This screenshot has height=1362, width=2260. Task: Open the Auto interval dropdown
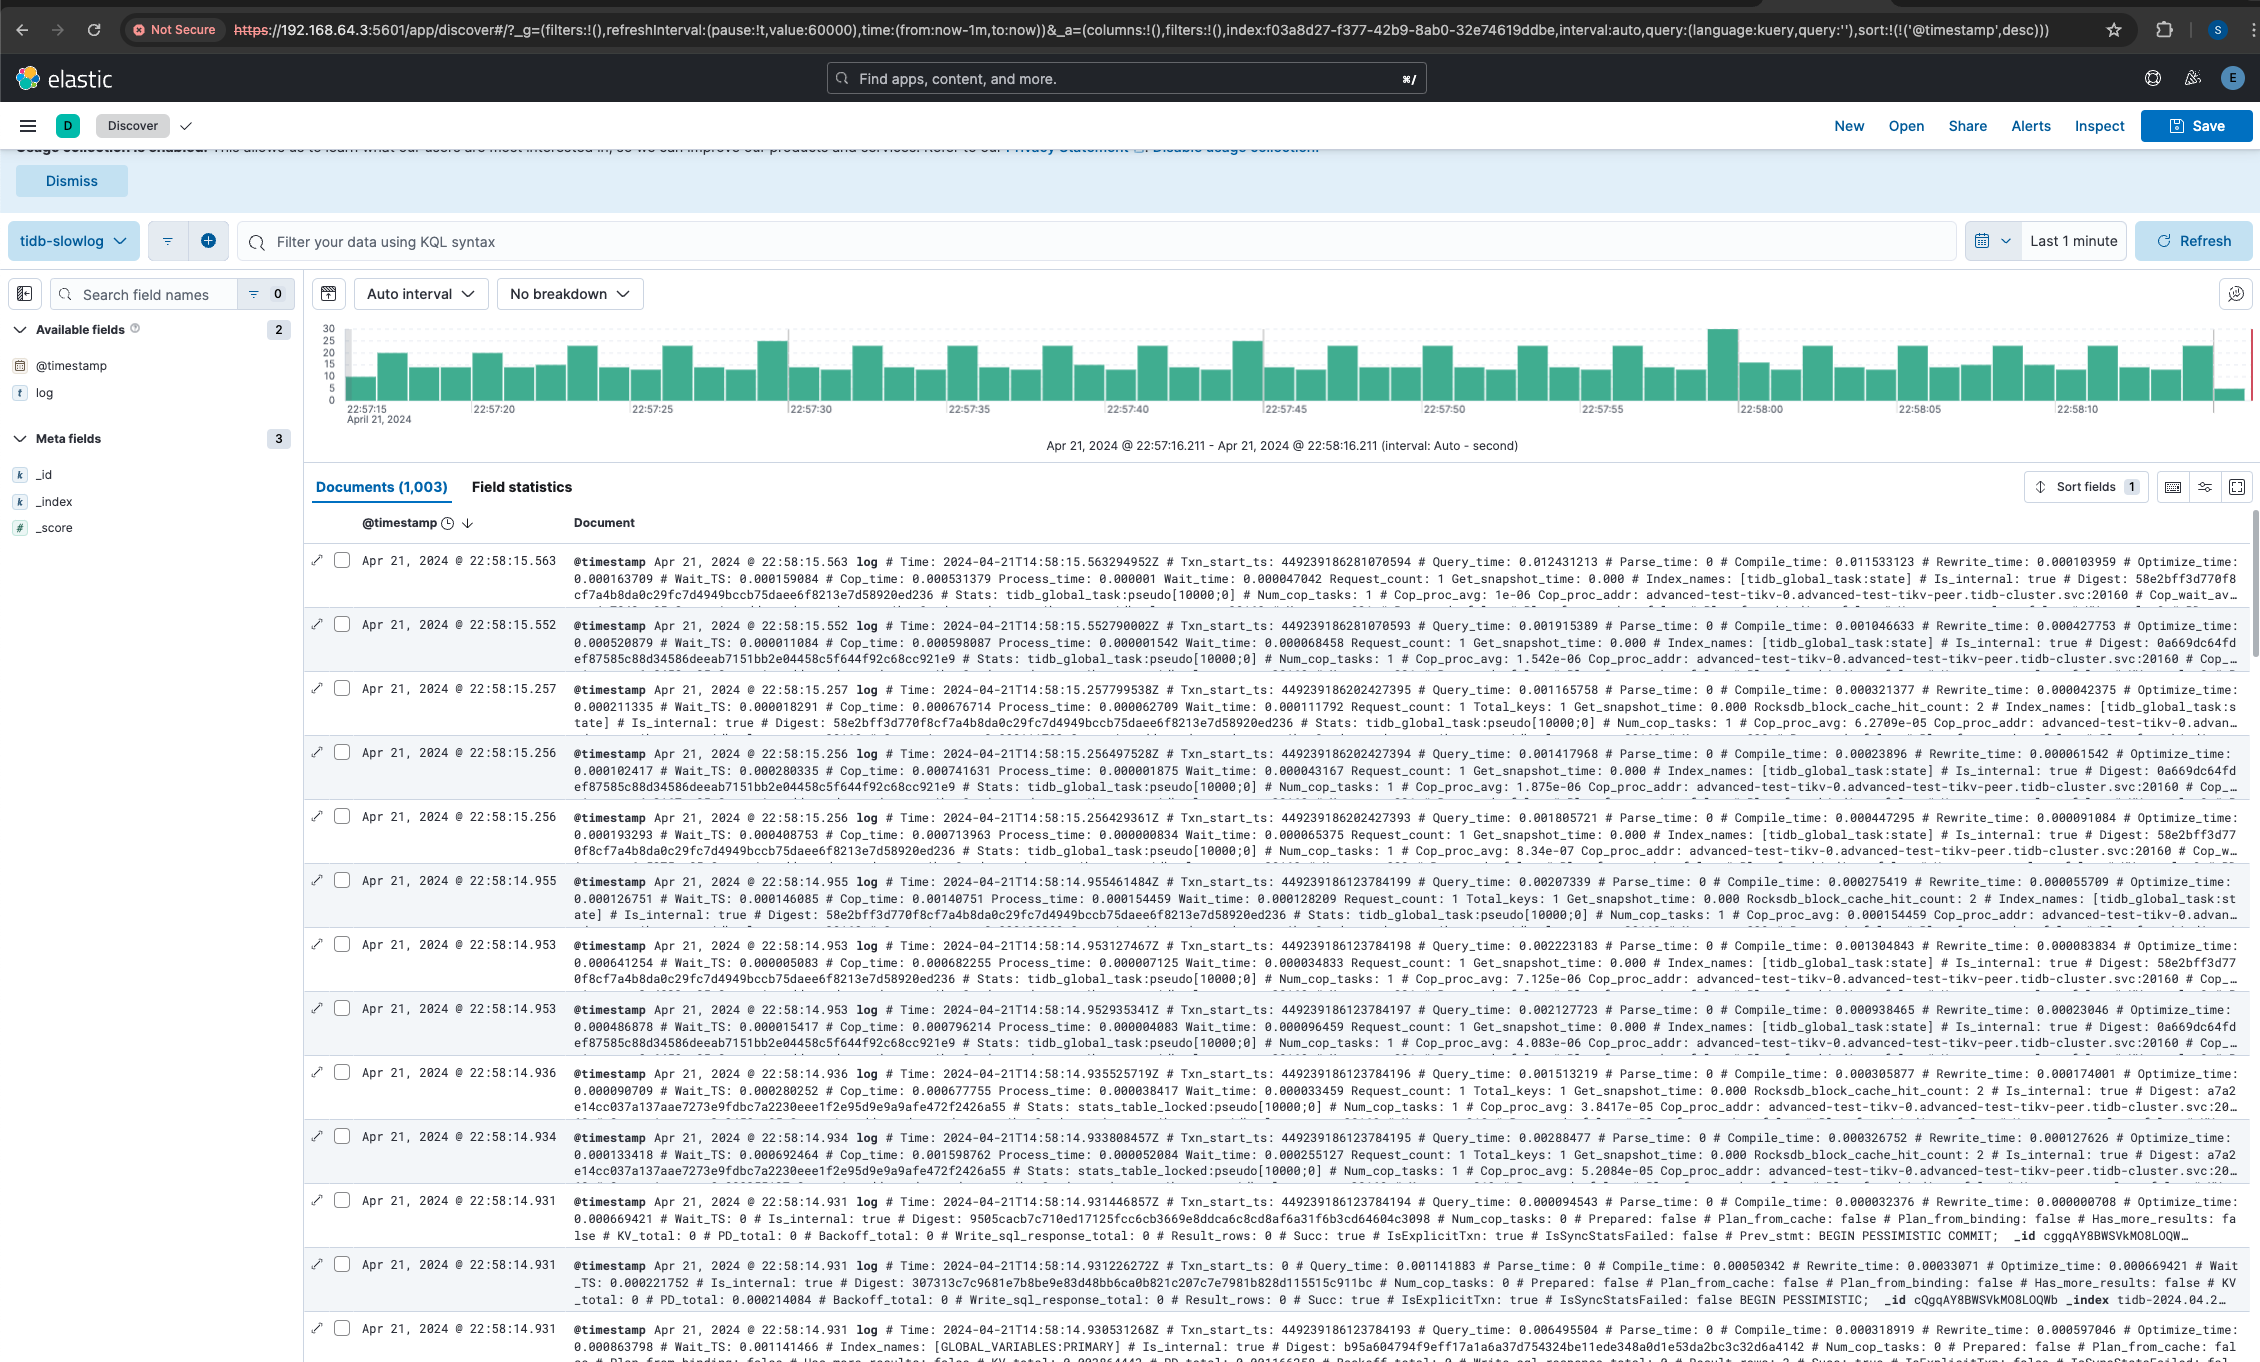tap(421, 294)
